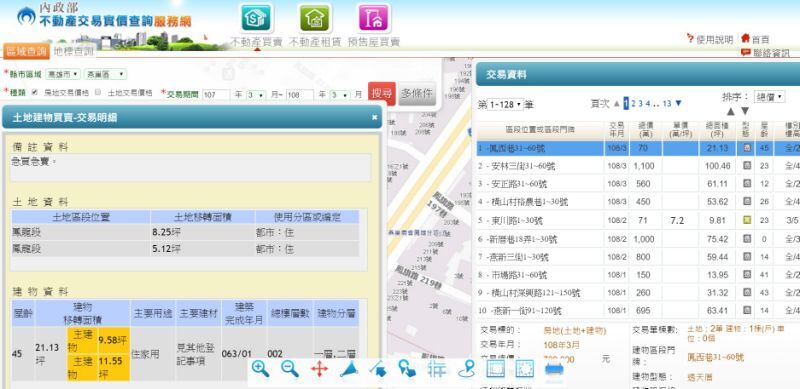Image resolution: width=800 pixels, height=389 pixels.
Task: Open the start month dropdown
Action: point(256,95)
